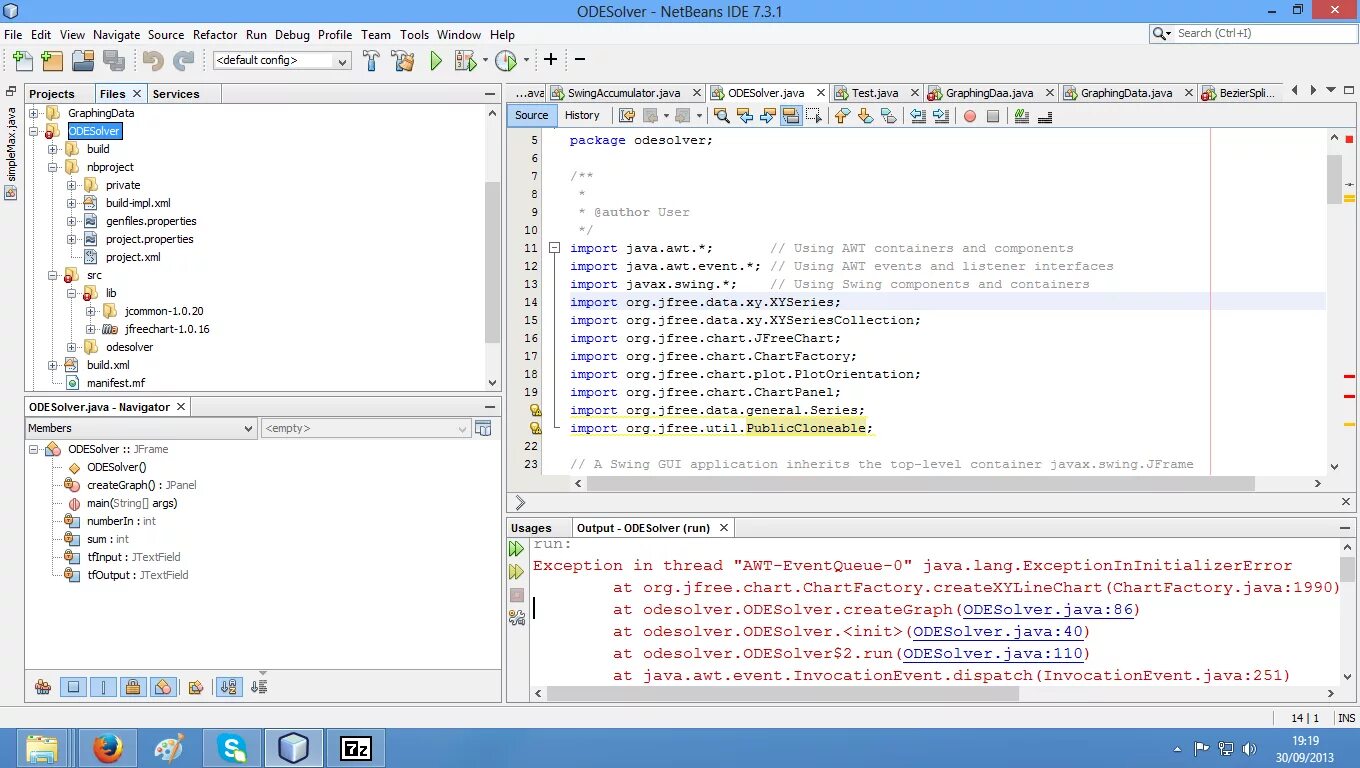Viewport: 1360px width, 768px height.
Task: Click Find Next Occurrence arrow icon
Action: 768,116
